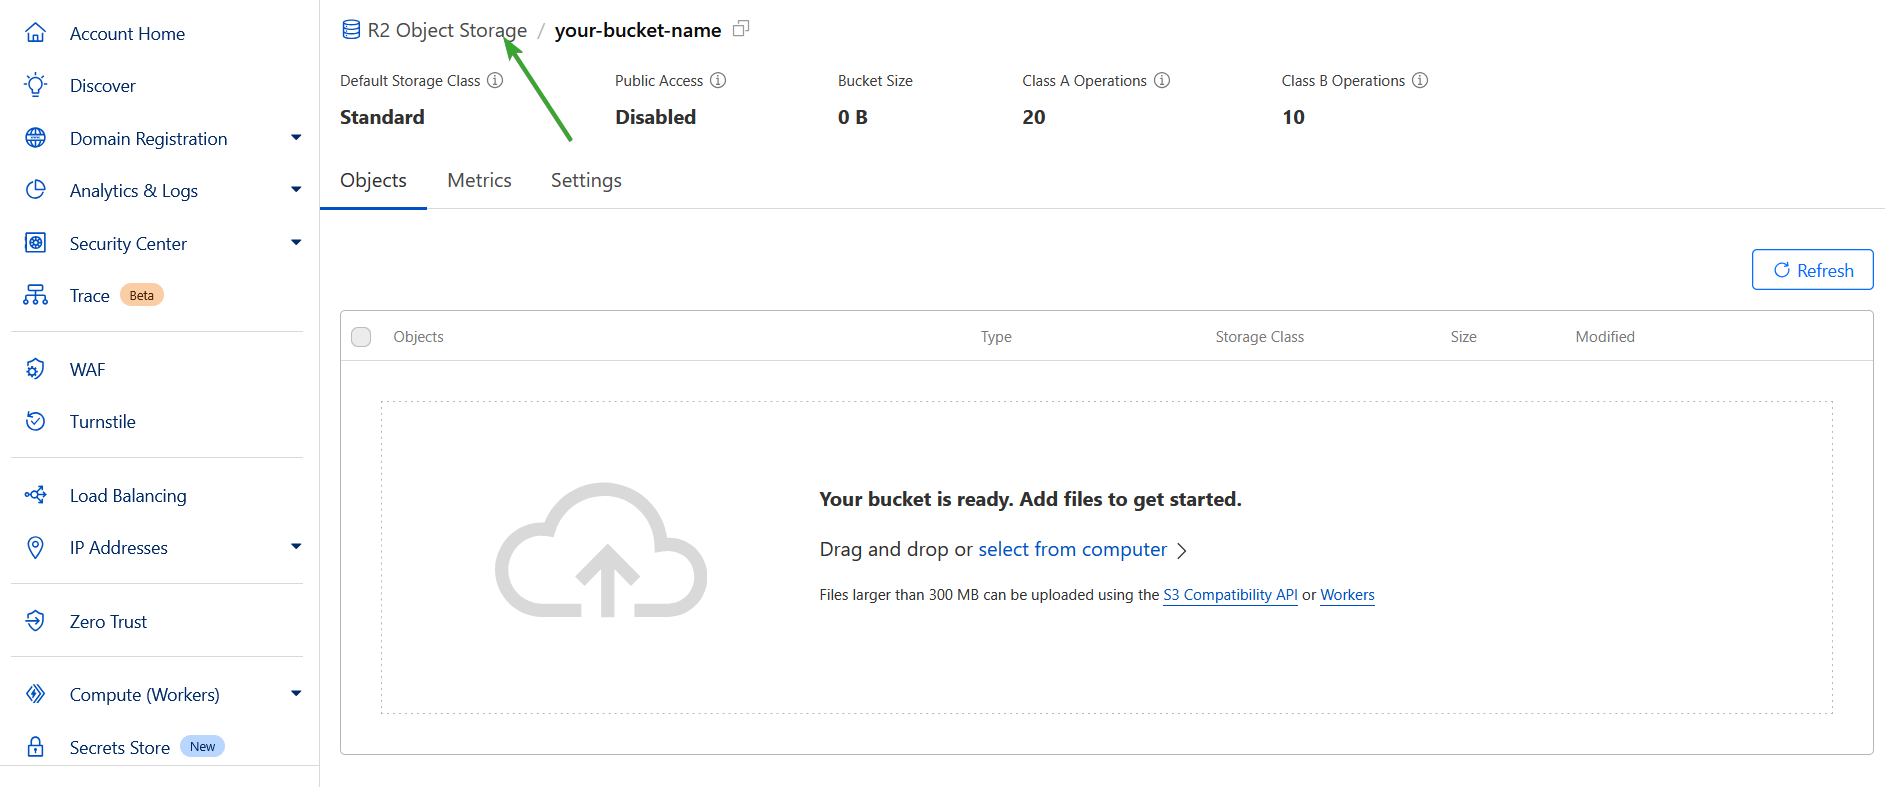This screenshot has width=1885, height=787.
Task: Click the Turnstile icon
Action: click(35, 421)
